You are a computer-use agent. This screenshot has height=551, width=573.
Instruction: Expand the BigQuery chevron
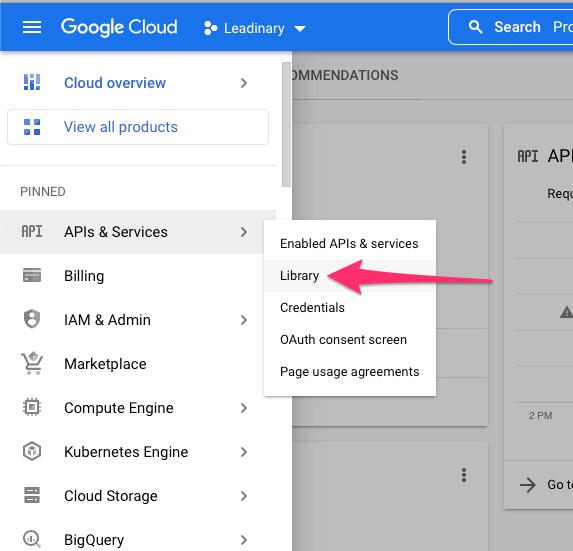pyautogui.click(x=244, y=540)
